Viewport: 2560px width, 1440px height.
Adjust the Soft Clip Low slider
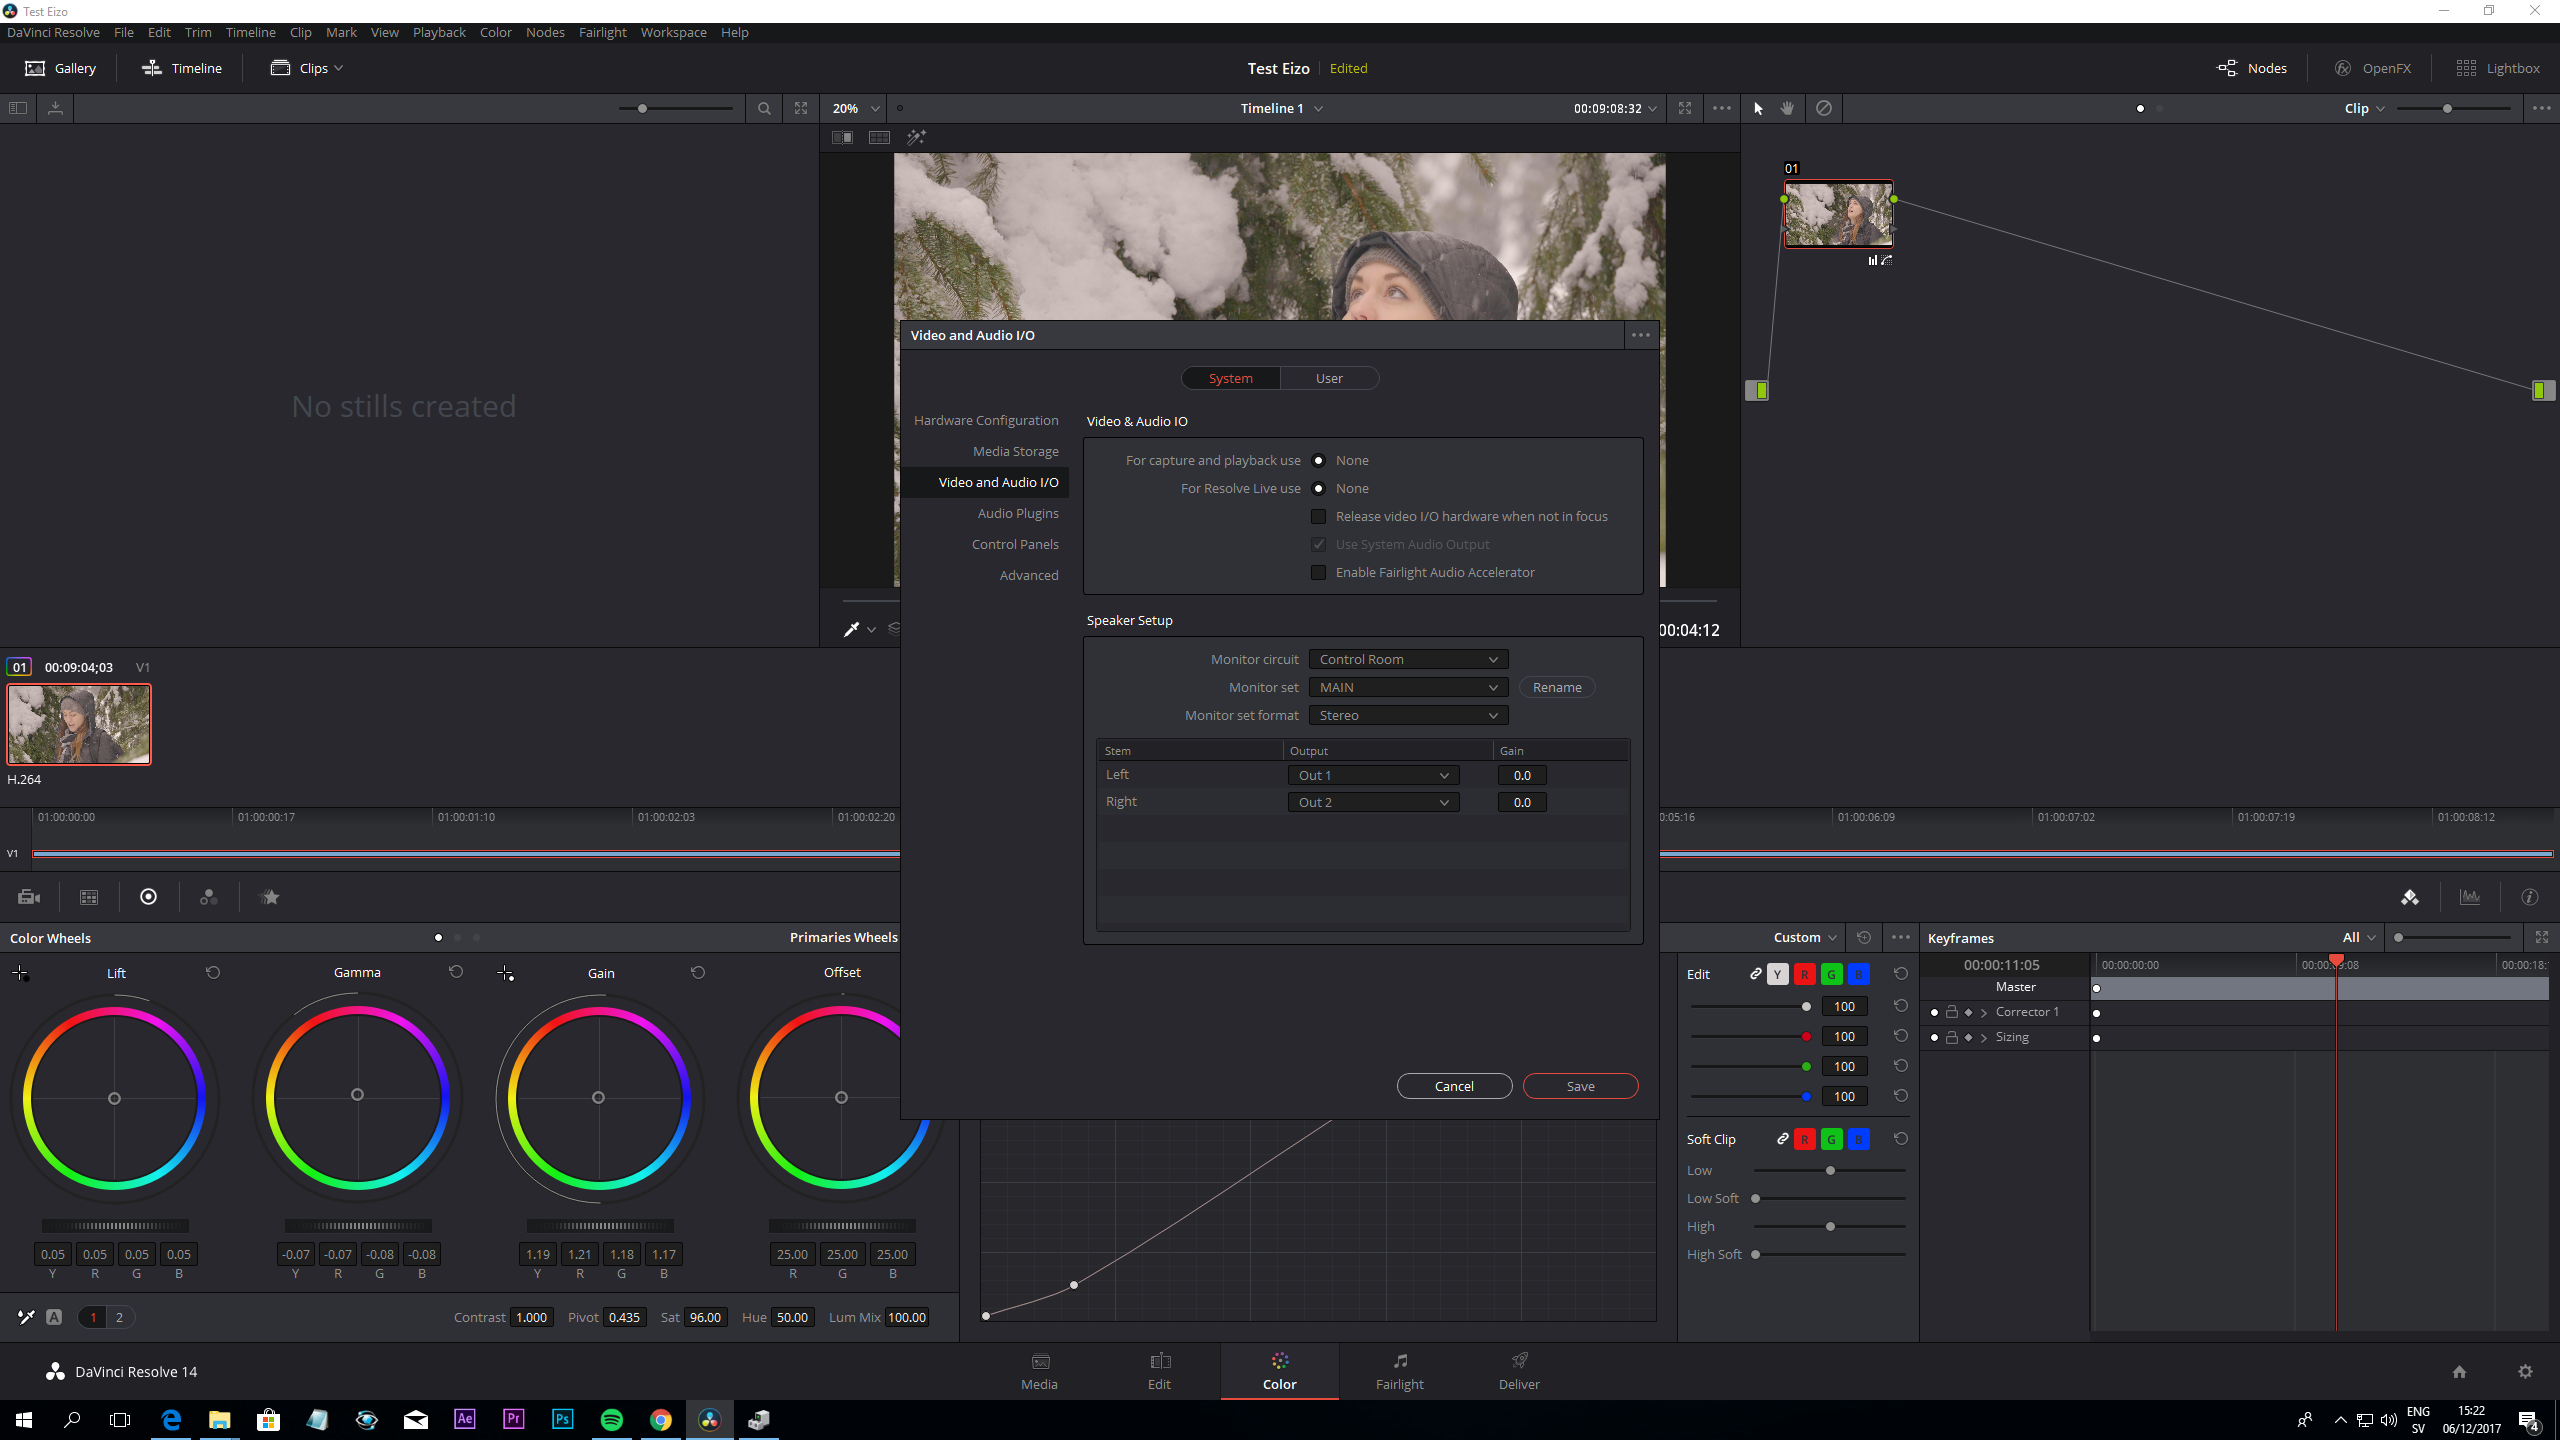pos(1829,1170)
